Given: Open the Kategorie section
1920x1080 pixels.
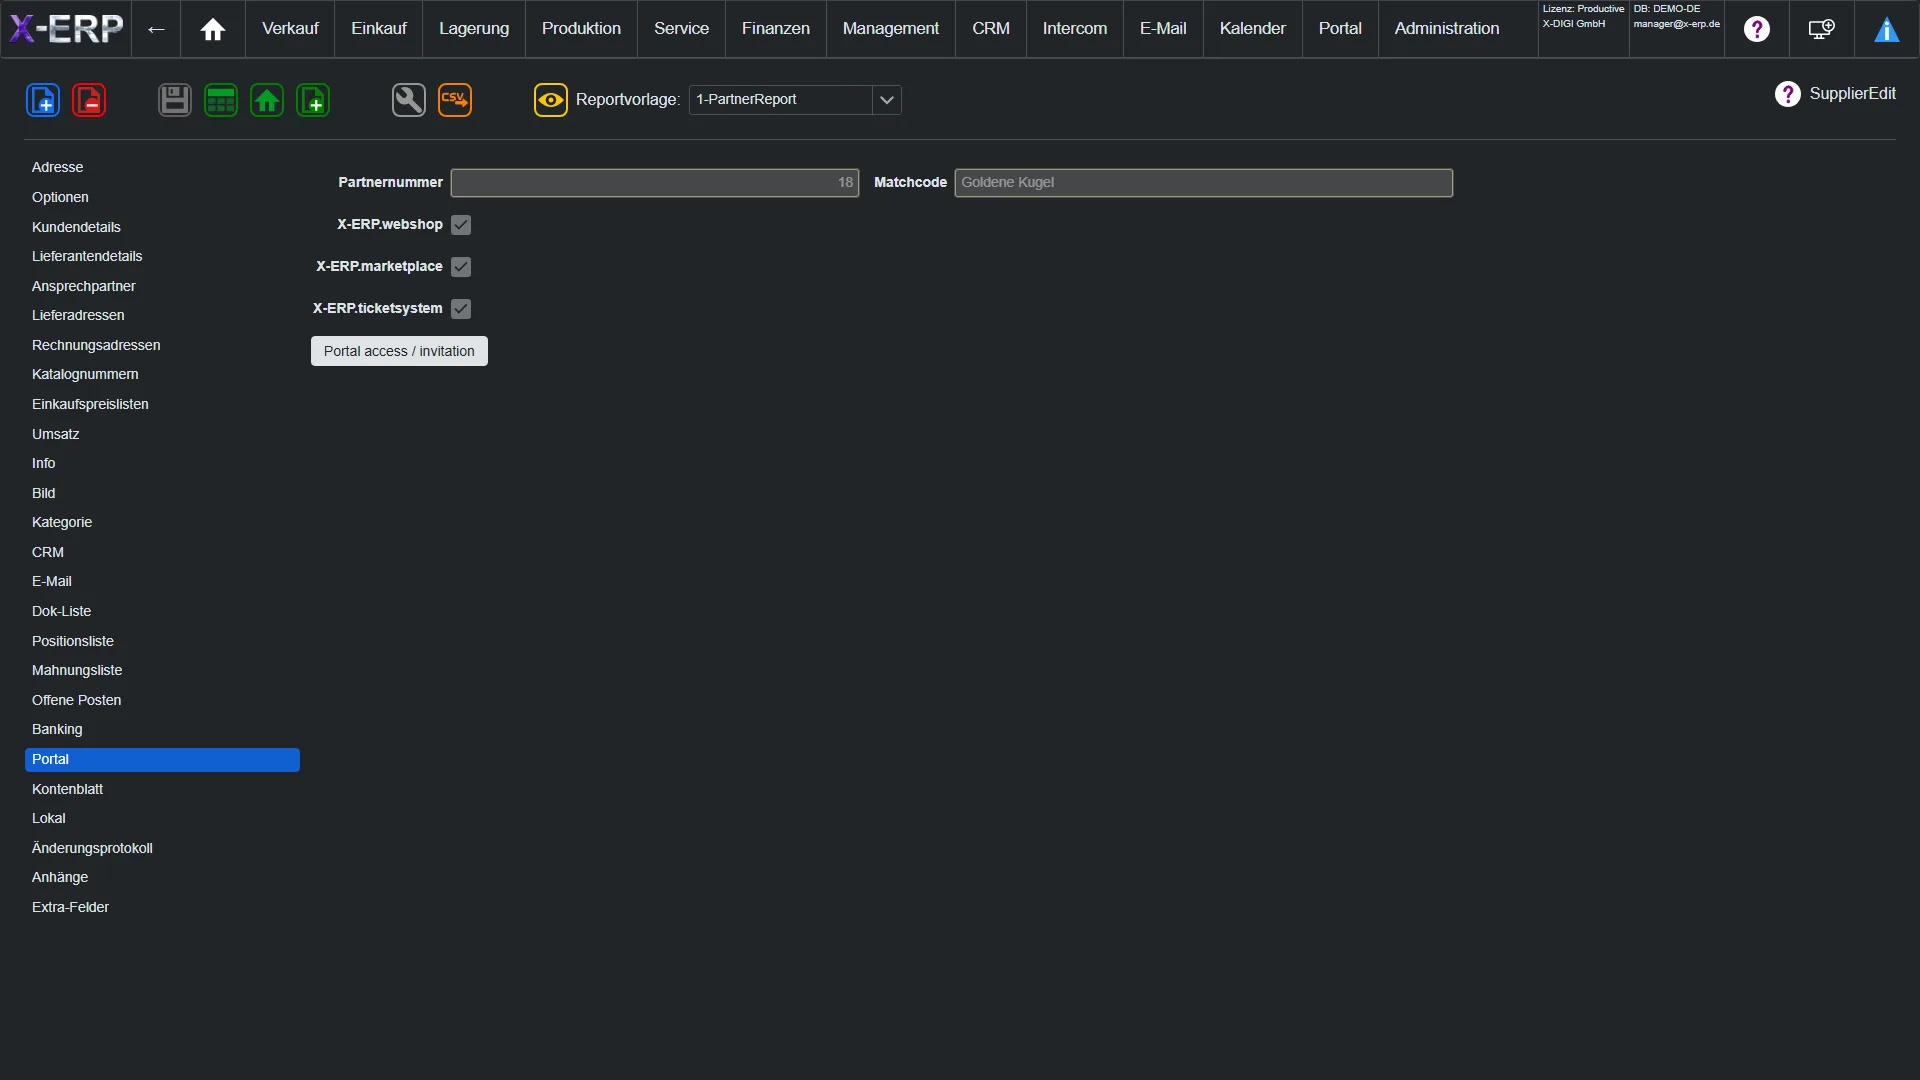Looking at the screenshot, I should 162,523.
